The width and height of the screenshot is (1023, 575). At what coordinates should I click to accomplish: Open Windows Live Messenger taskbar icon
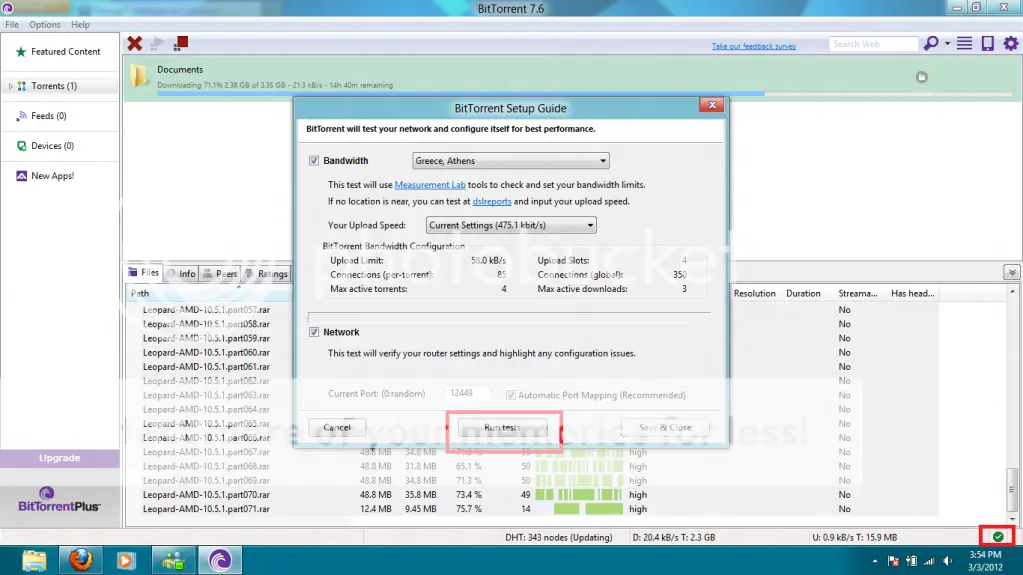174,560
